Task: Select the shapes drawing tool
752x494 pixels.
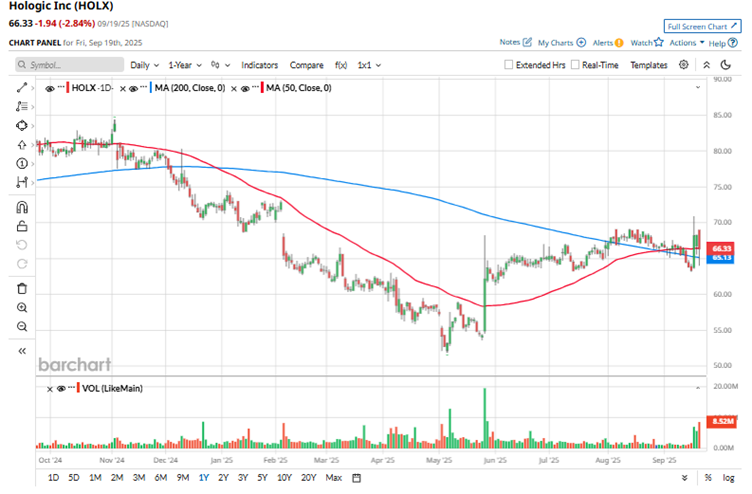Action: click(22, 125)
